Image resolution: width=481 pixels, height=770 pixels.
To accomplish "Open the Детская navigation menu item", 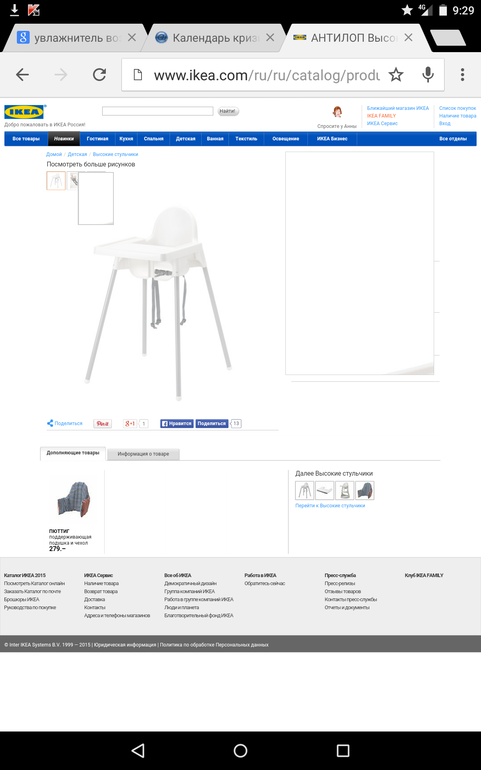I will coord(186,139).
